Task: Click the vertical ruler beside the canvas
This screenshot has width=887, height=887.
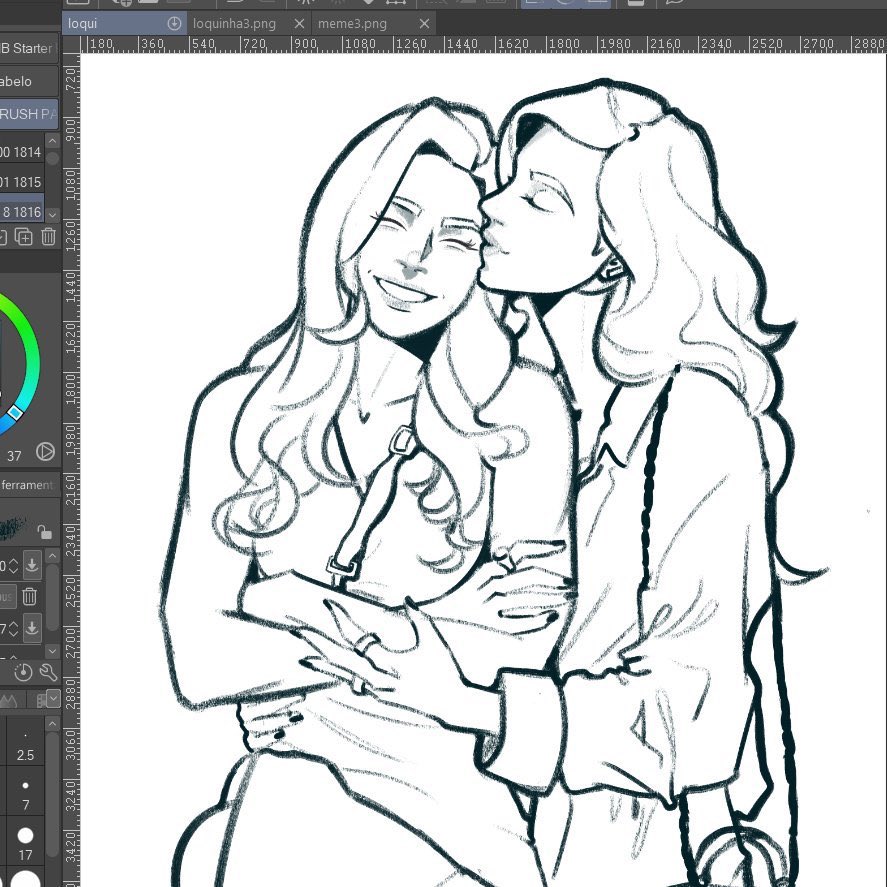Action: pos(71,470)
